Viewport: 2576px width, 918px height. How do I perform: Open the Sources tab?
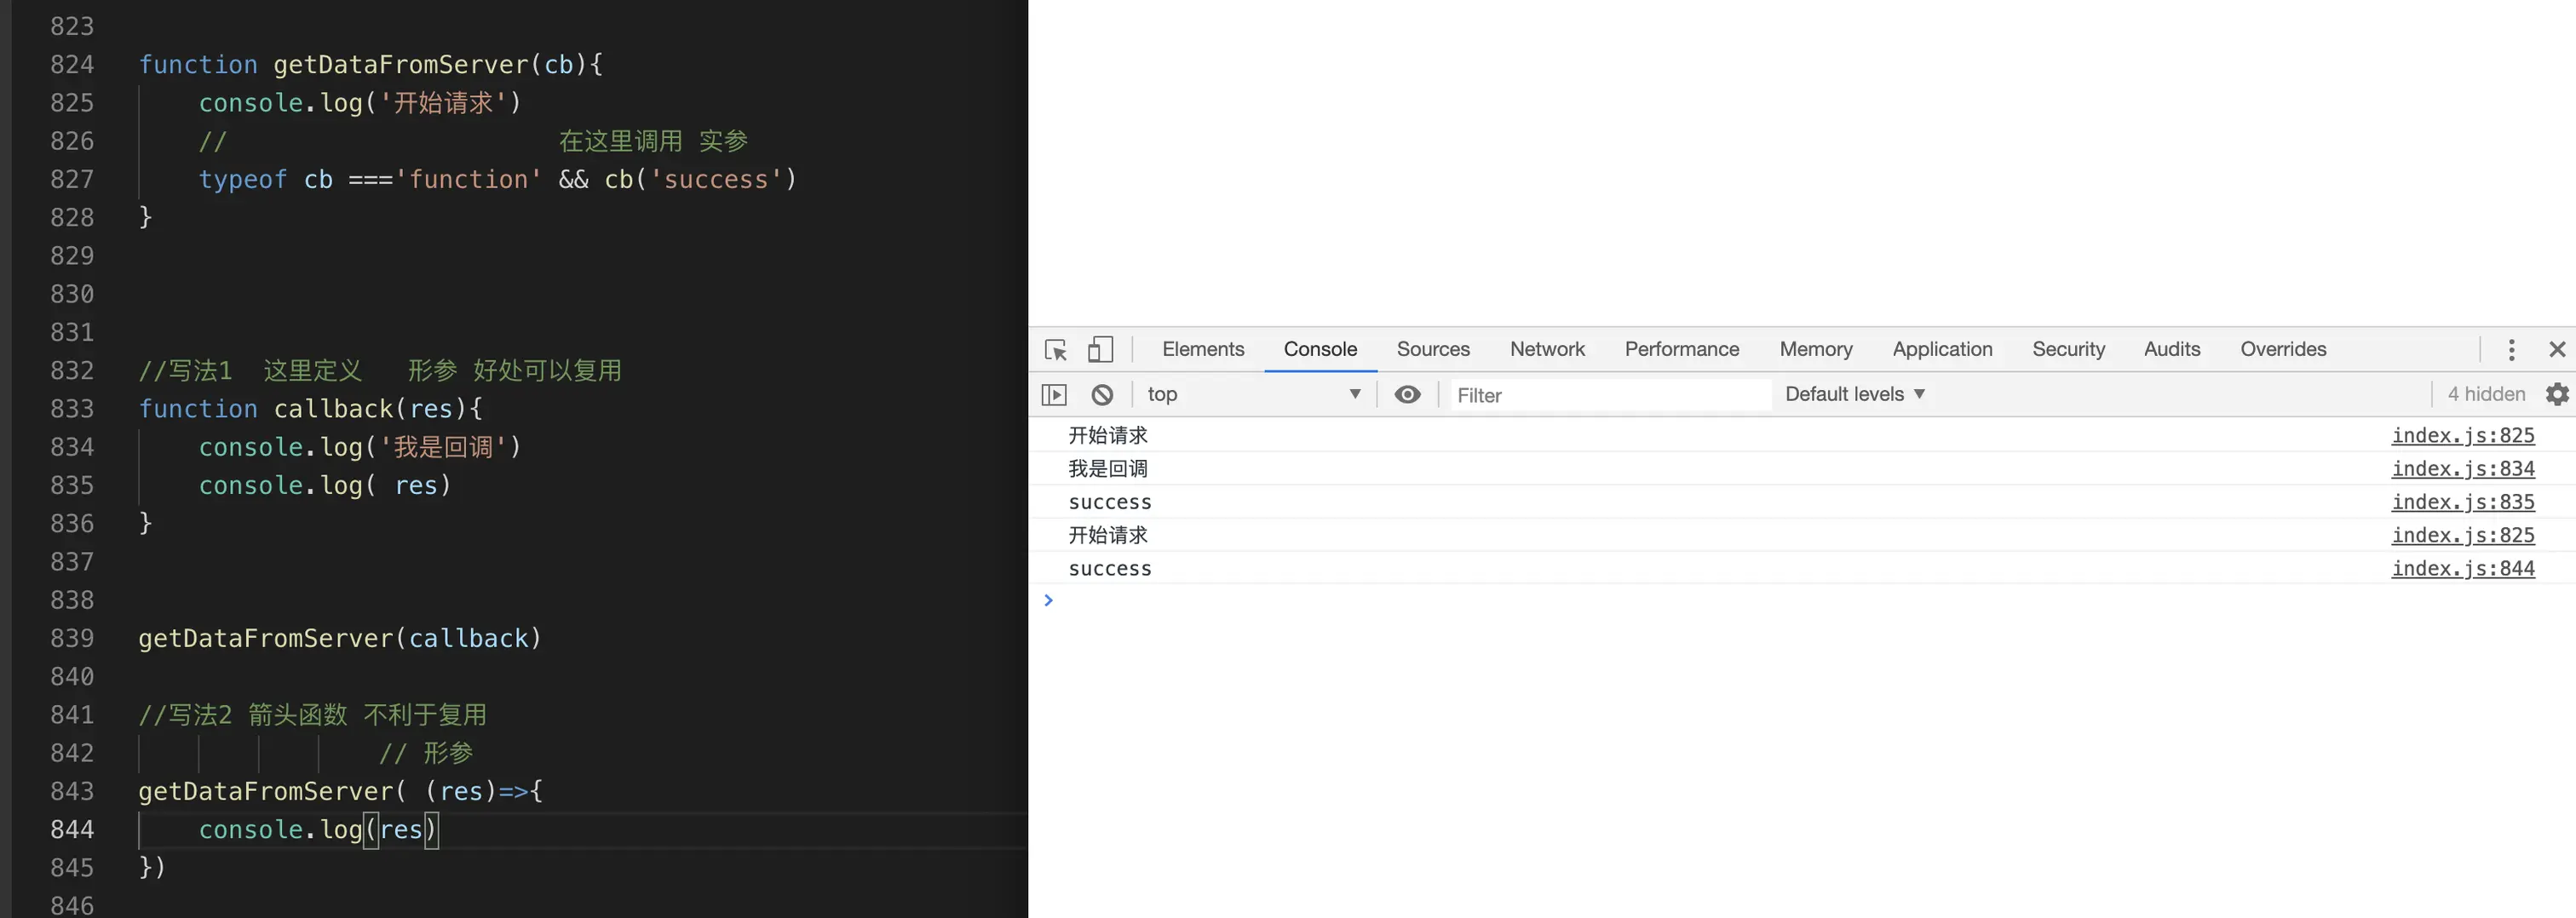click(1433, 349)
